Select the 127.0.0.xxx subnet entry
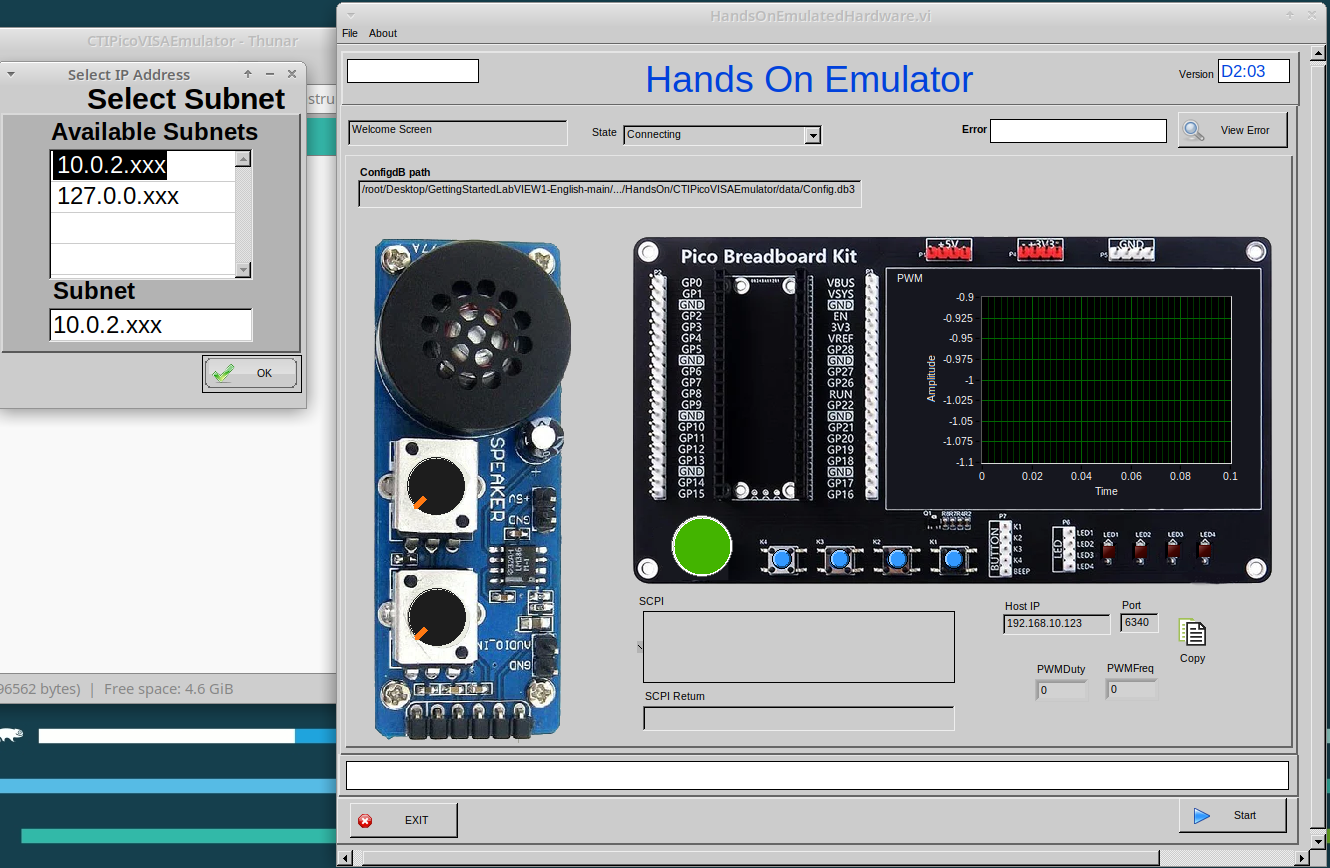The image size is (1330, 868). (x=143, y=196)
